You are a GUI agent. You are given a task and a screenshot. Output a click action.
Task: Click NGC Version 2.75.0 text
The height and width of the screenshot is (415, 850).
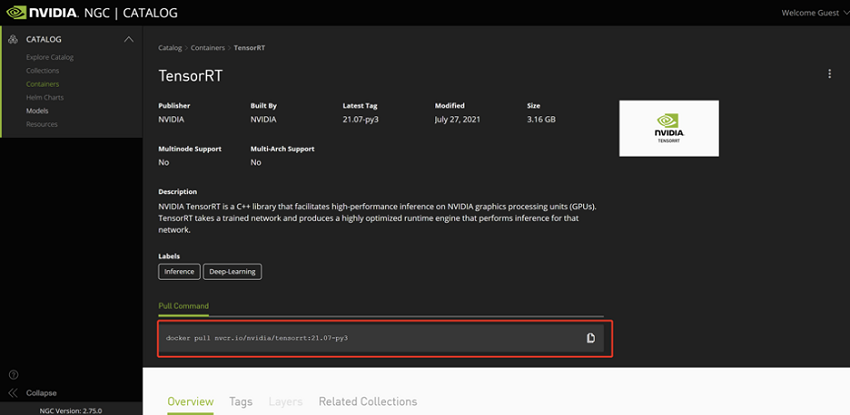pyautogui.click(x=71, y=411)
